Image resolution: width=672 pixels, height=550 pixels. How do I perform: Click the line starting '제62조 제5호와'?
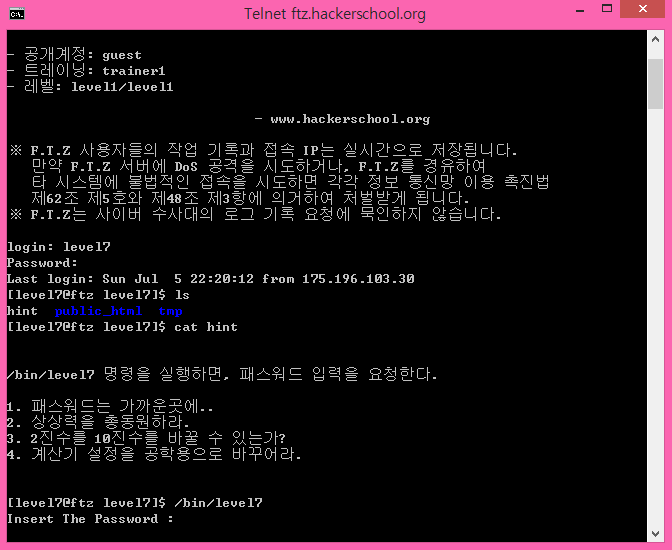click(250, 198)
